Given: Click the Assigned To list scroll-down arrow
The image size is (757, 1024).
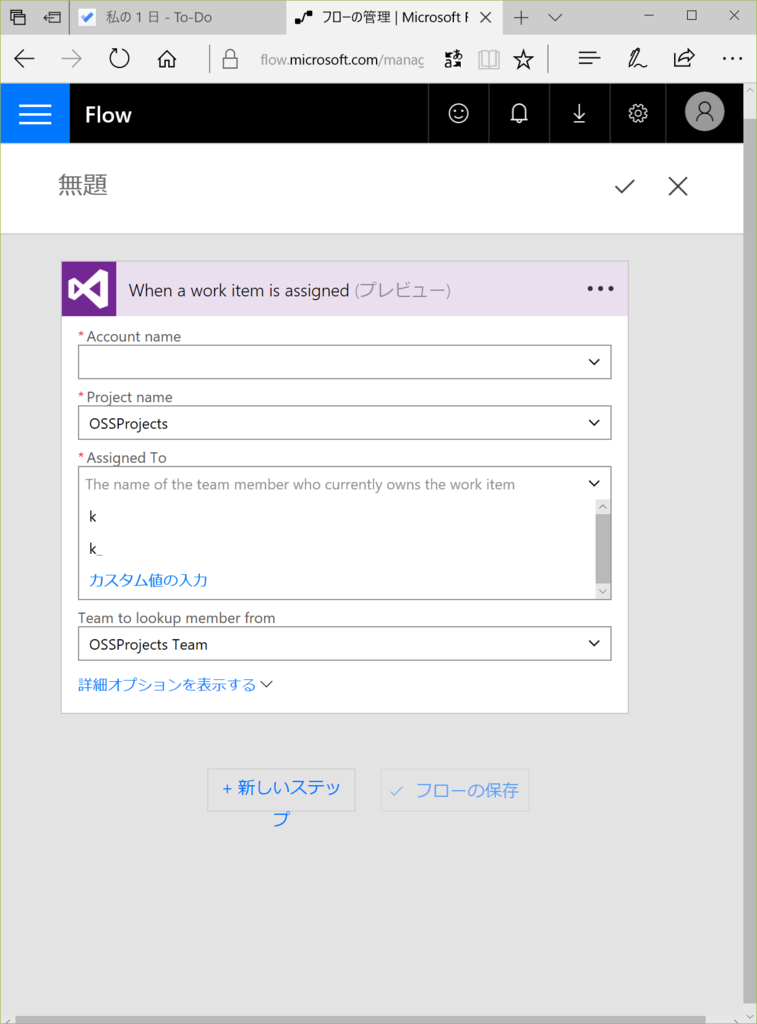Looking at the screenshot, I should (x=603, y=591).
